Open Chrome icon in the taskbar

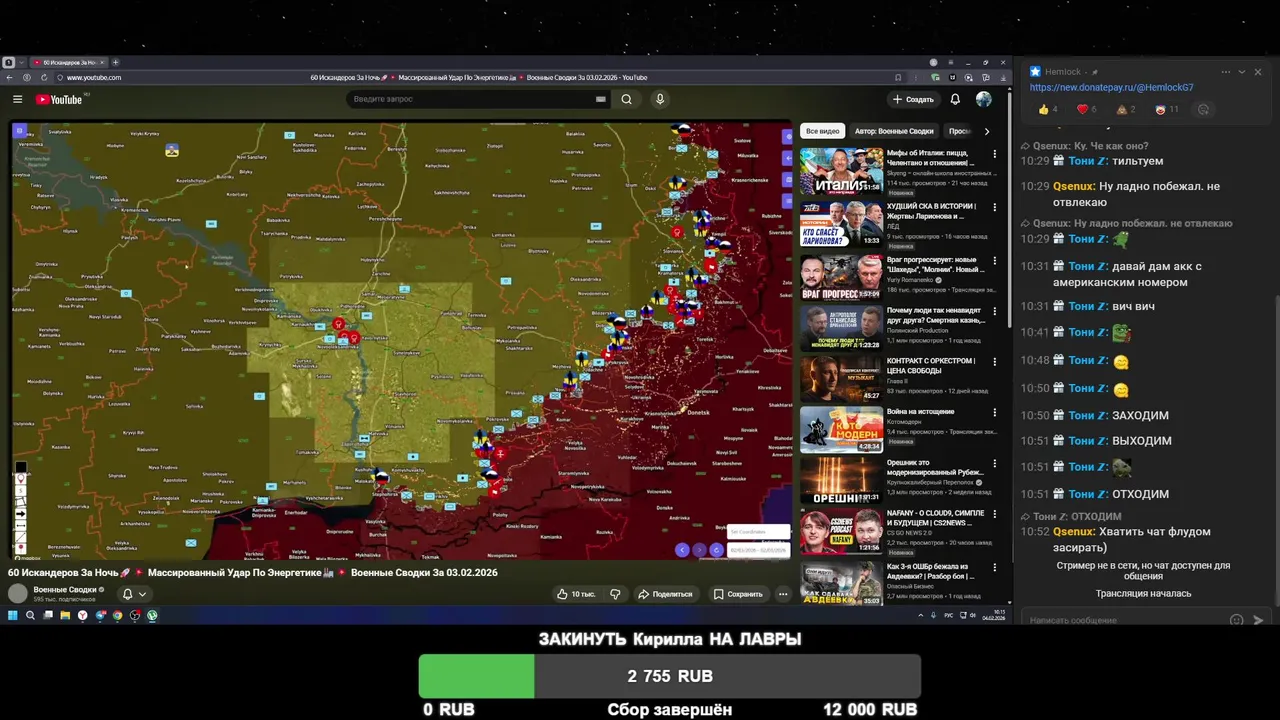point(117,615)
